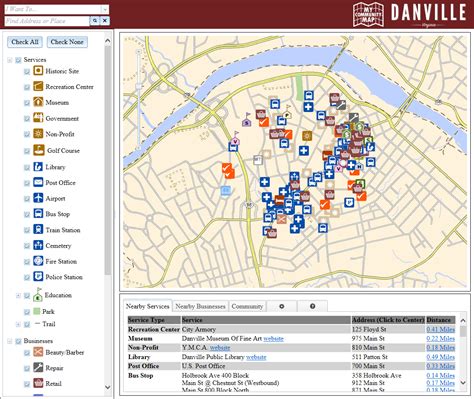Click the Find Address or Place field

coord(47,21)
